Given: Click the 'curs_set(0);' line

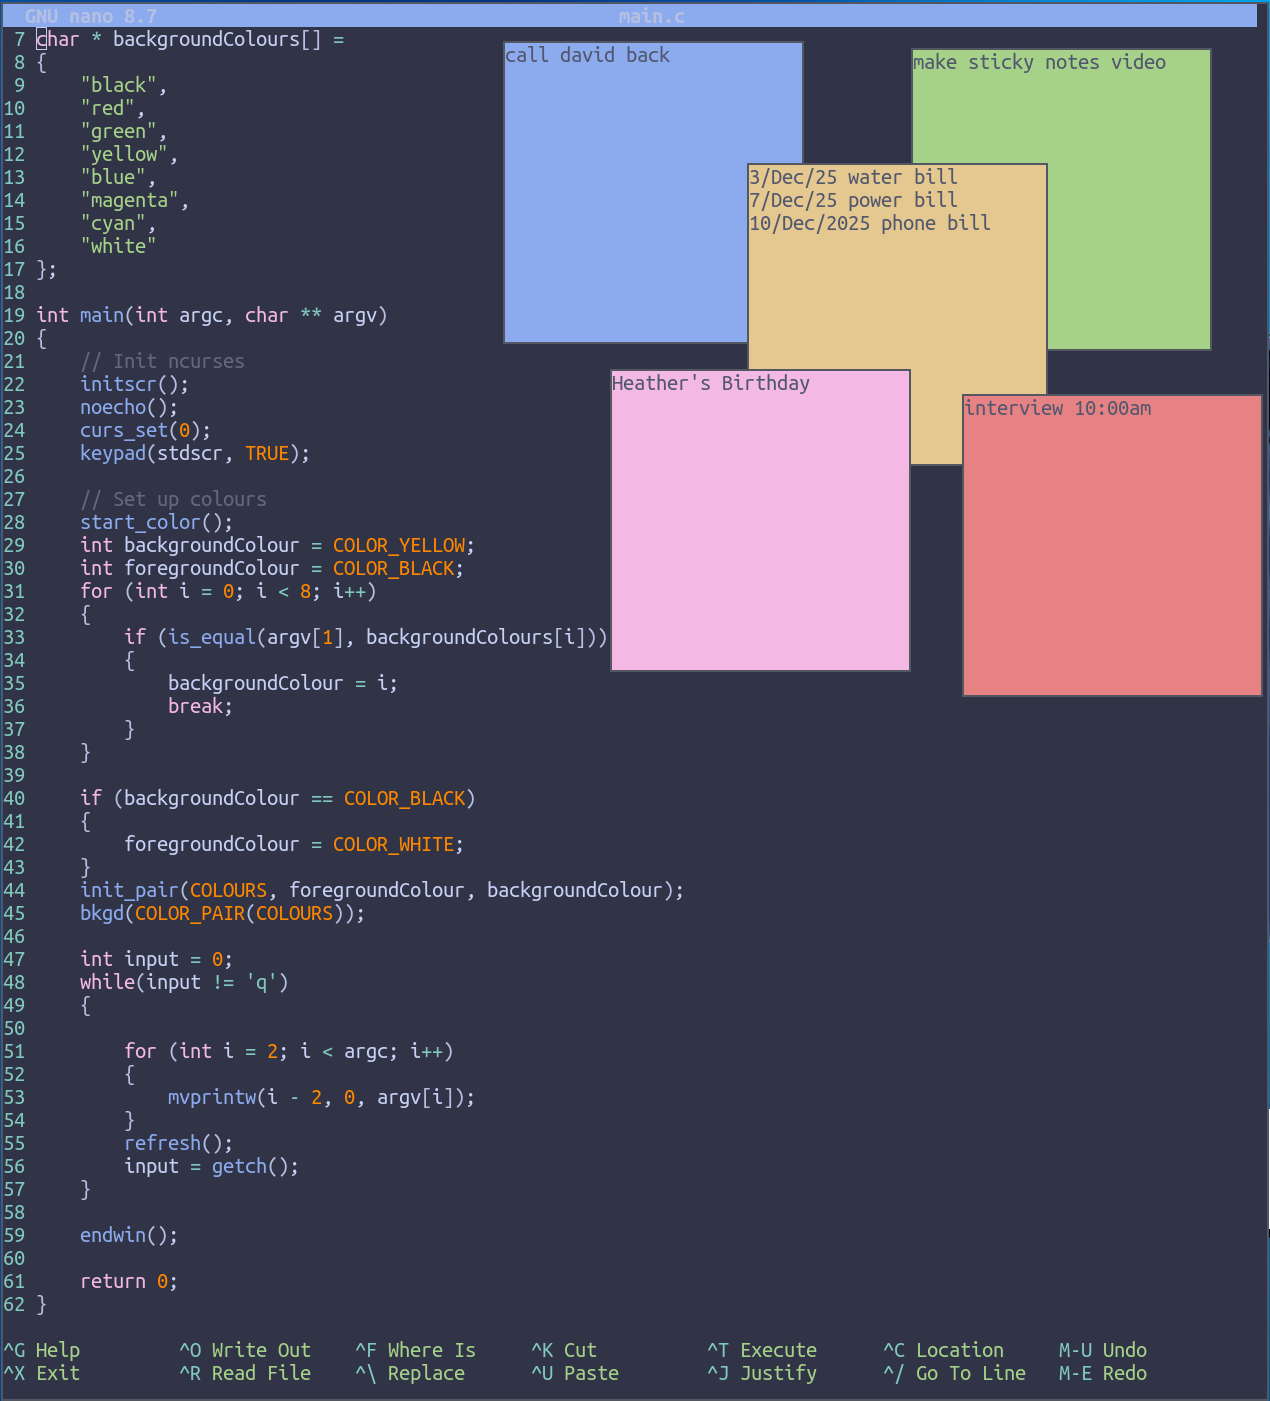Looking at the screenshot, I should 146,430.
